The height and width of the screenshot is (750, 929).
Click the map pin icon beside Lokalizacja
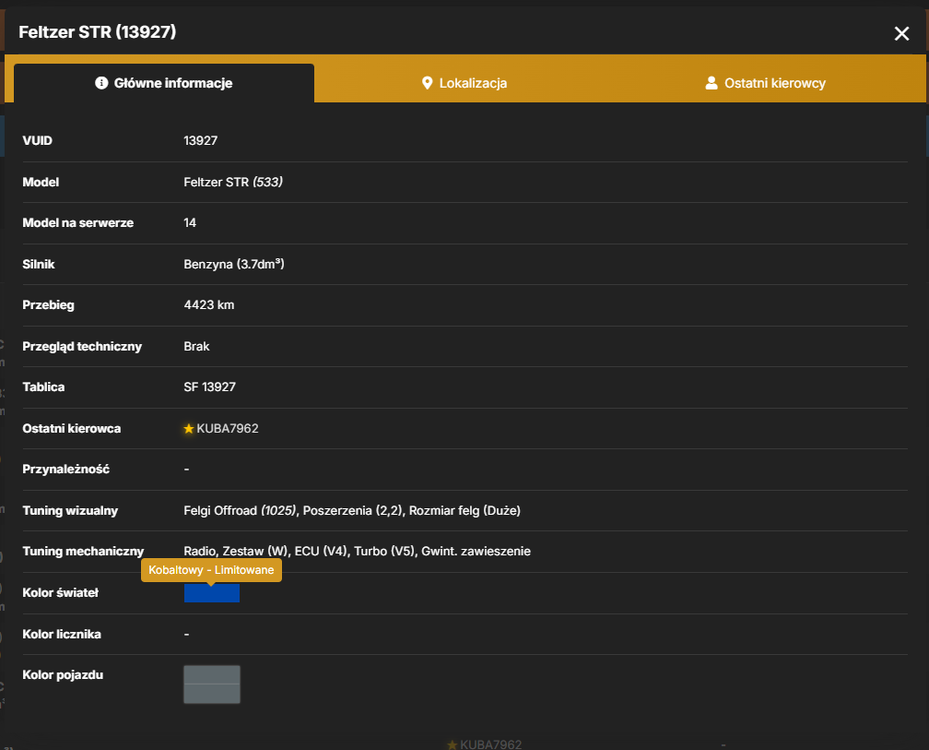[x=427, y=83]
